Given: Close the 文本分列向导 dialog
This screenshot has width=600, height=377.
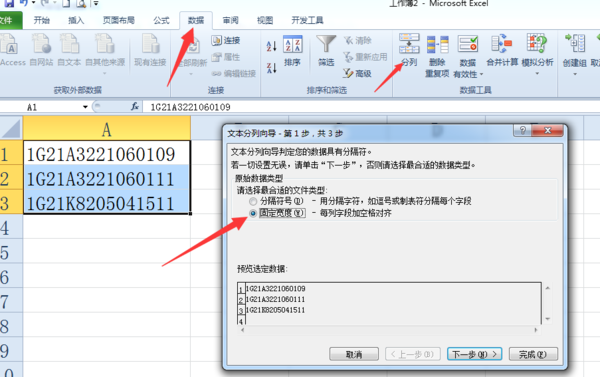Looking at the screenshot, I should [547, 131].
